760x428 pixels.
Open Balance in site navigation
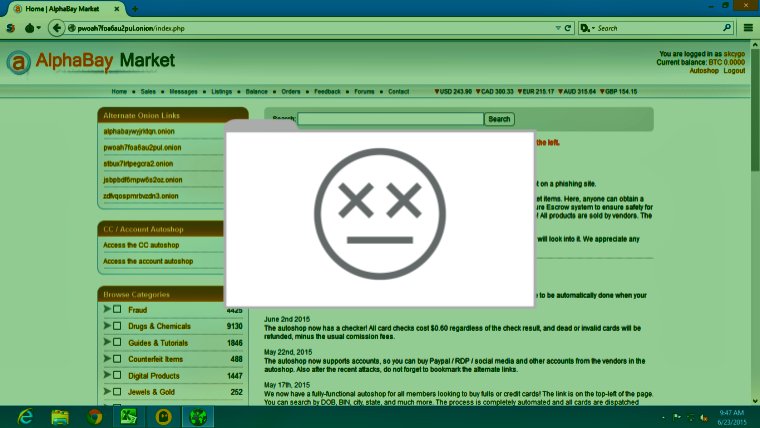click(x=256, y=91)
